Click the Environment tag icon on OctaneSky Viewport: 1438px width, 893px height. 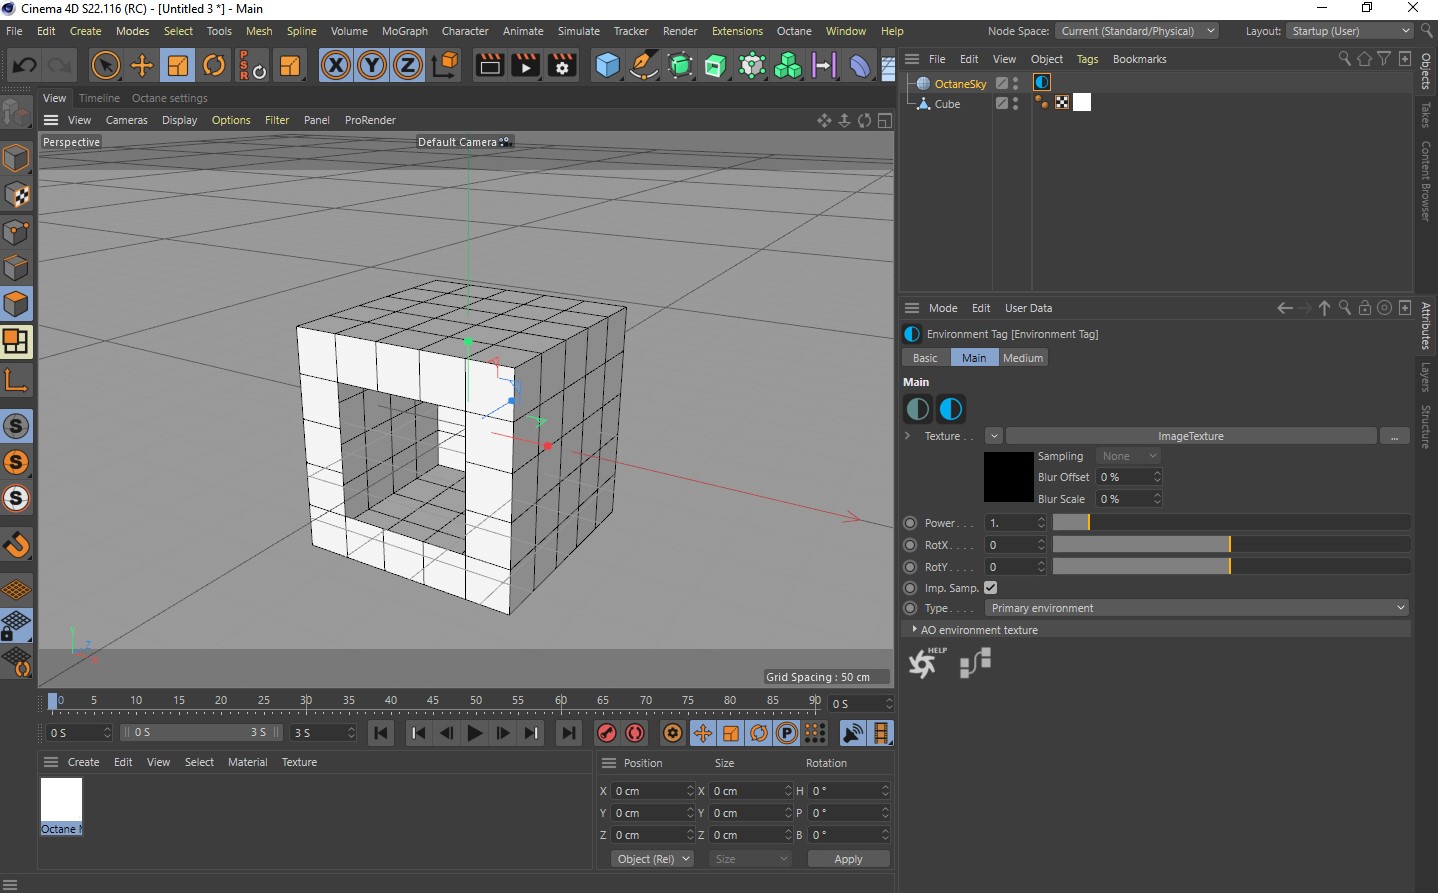(1042, 83)
